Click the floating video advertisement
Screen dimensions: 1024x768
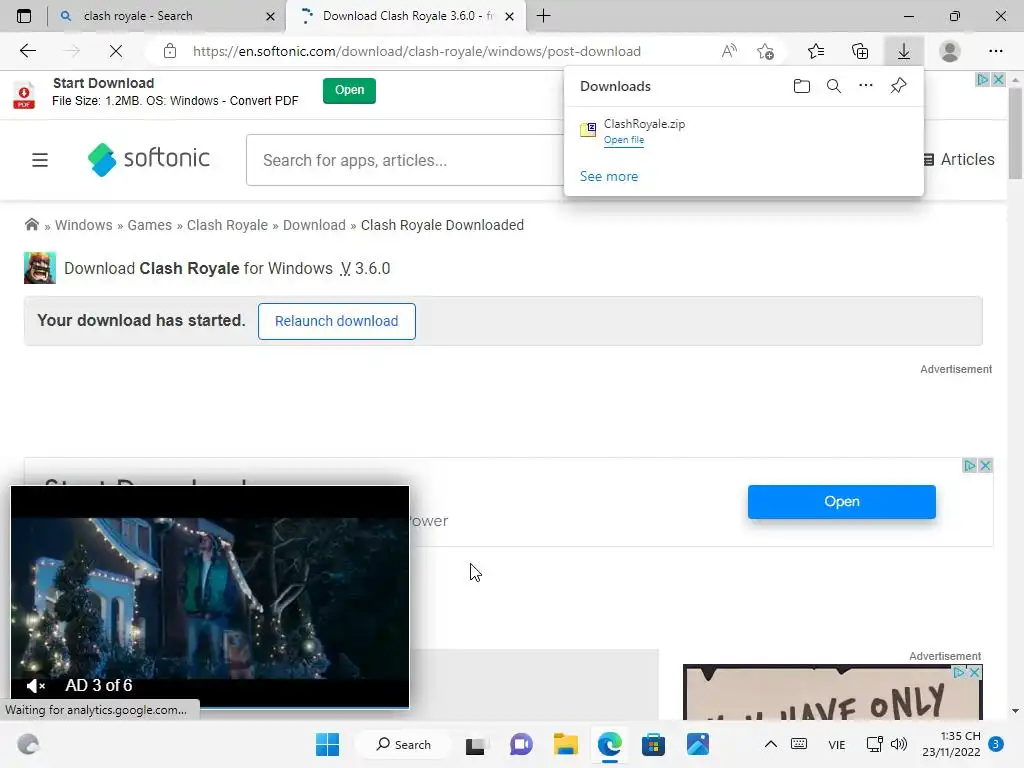point(210,597)
